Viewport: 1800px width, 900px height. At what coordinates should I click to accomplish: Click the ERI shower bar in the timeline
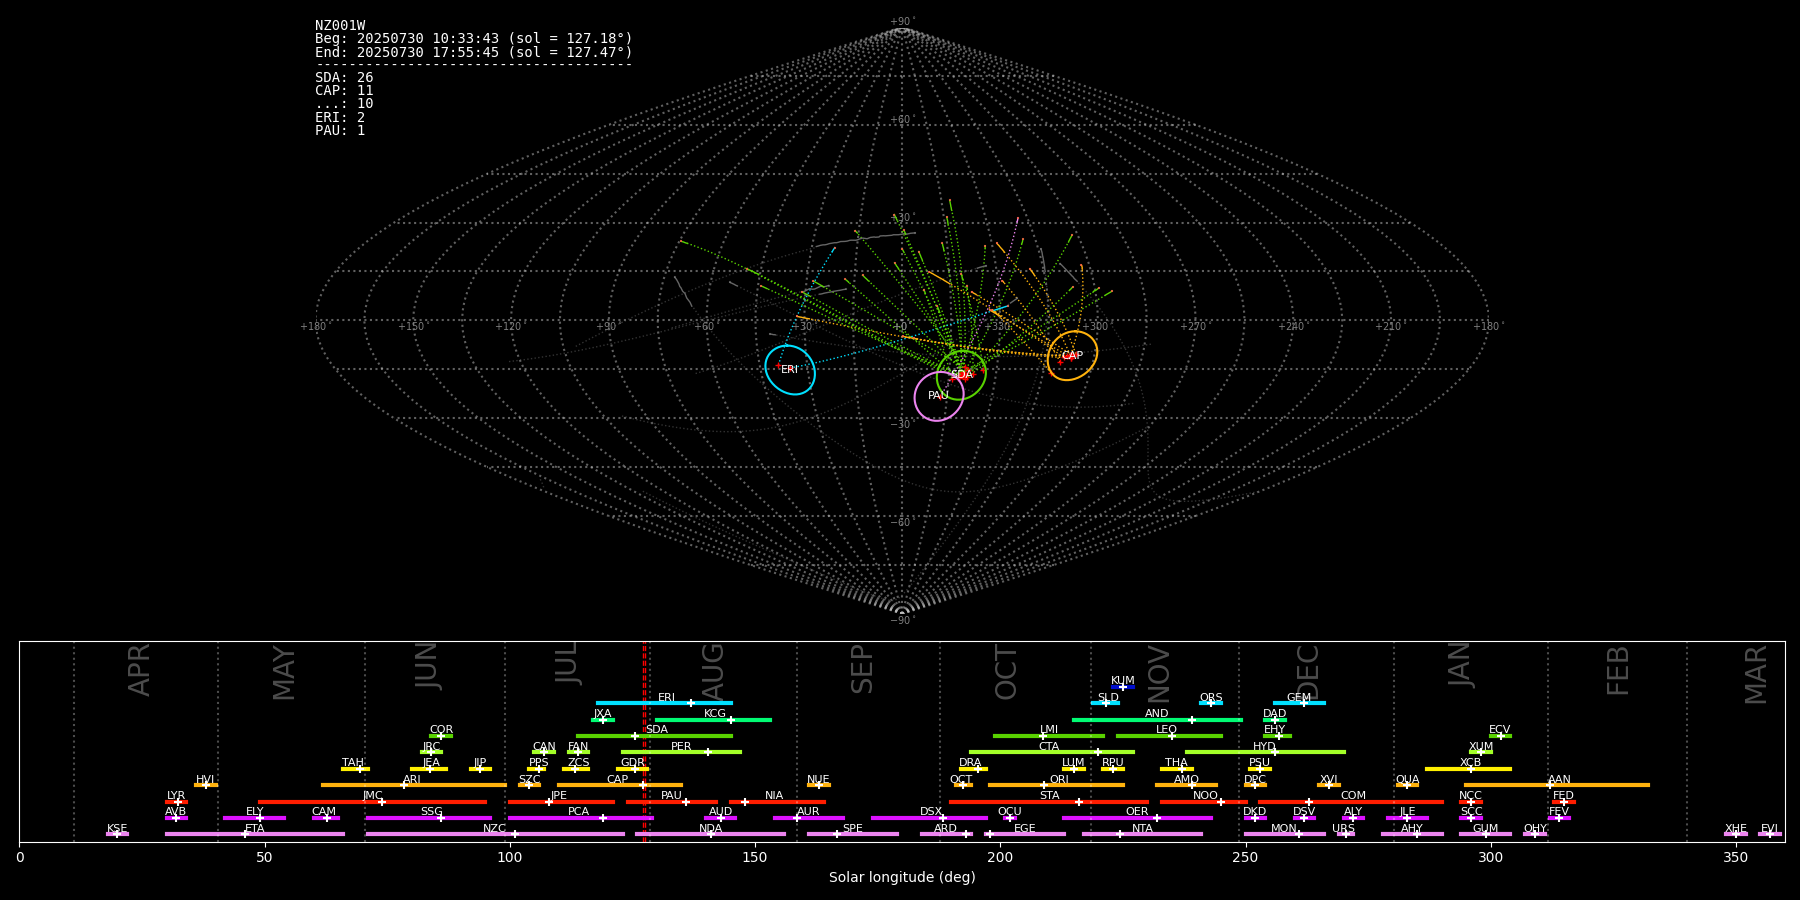pos(664,703)
